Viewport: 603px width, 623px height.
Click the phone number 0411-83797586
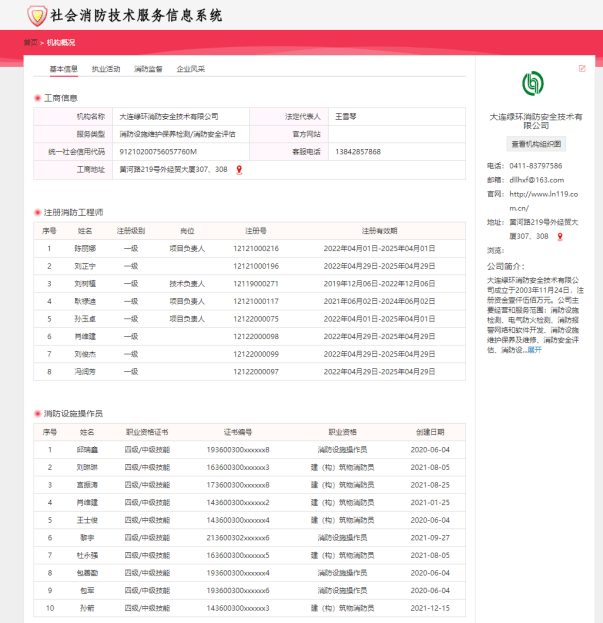[x=535, y=166]
